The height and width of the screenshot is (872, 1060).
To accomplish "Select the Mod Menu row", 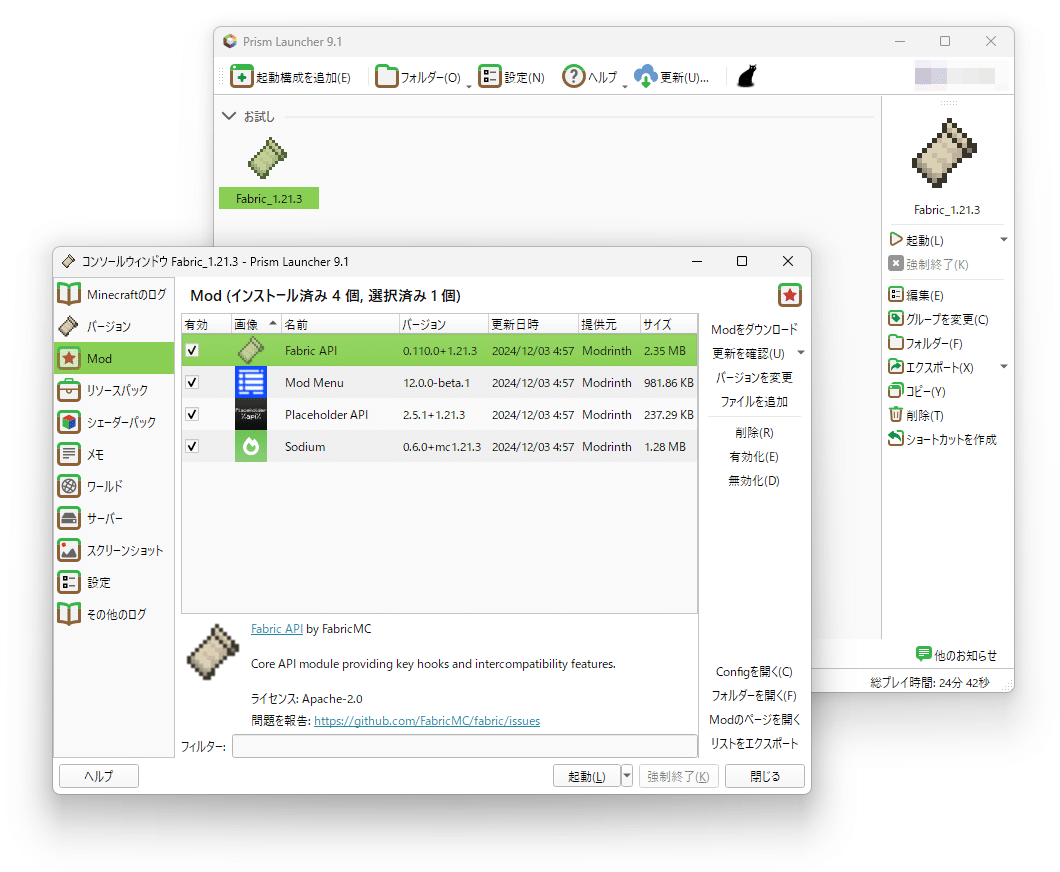I will tap(439, 382).
